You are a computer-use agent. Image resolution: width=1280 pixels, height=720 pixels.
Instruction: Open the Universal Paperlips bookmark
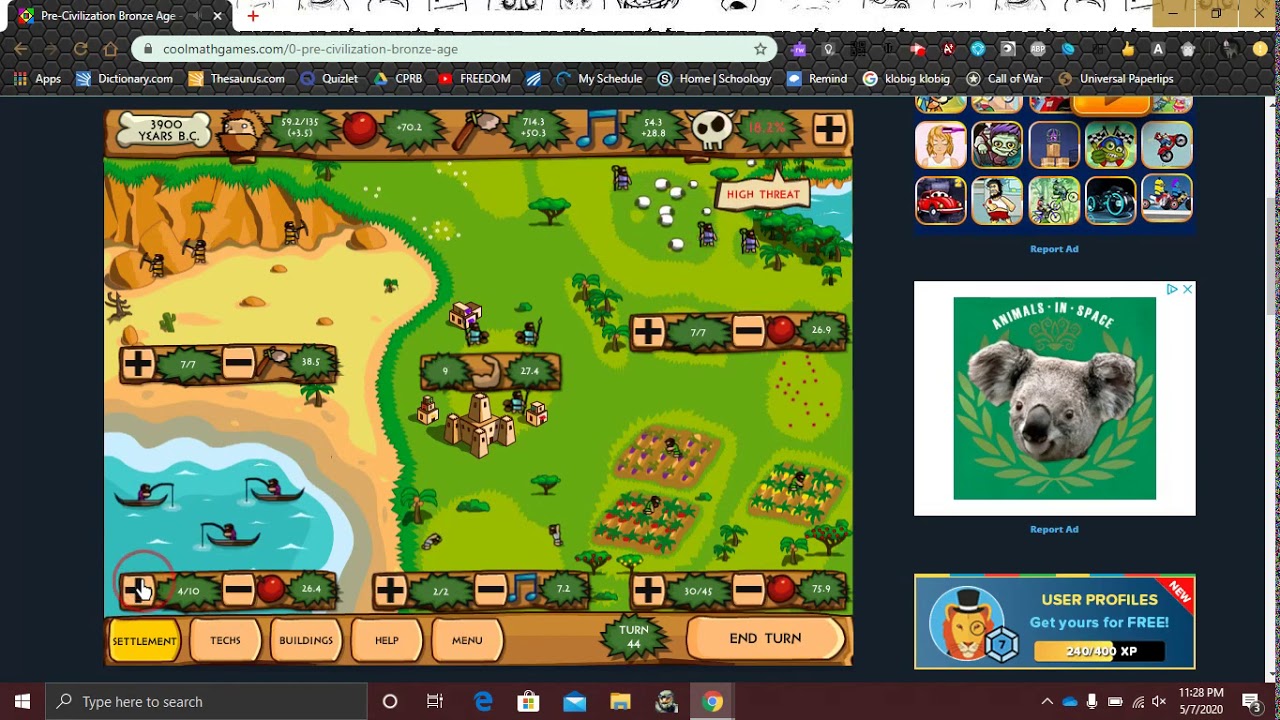click(x=1115, y=78)
